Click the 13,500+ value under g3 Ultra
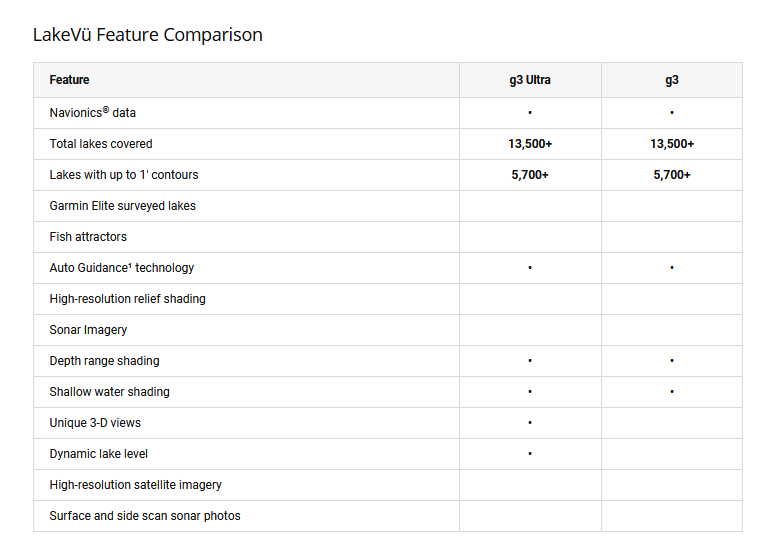Image resolution: width=766 pixels, height=555 pixels. (530, 144)
